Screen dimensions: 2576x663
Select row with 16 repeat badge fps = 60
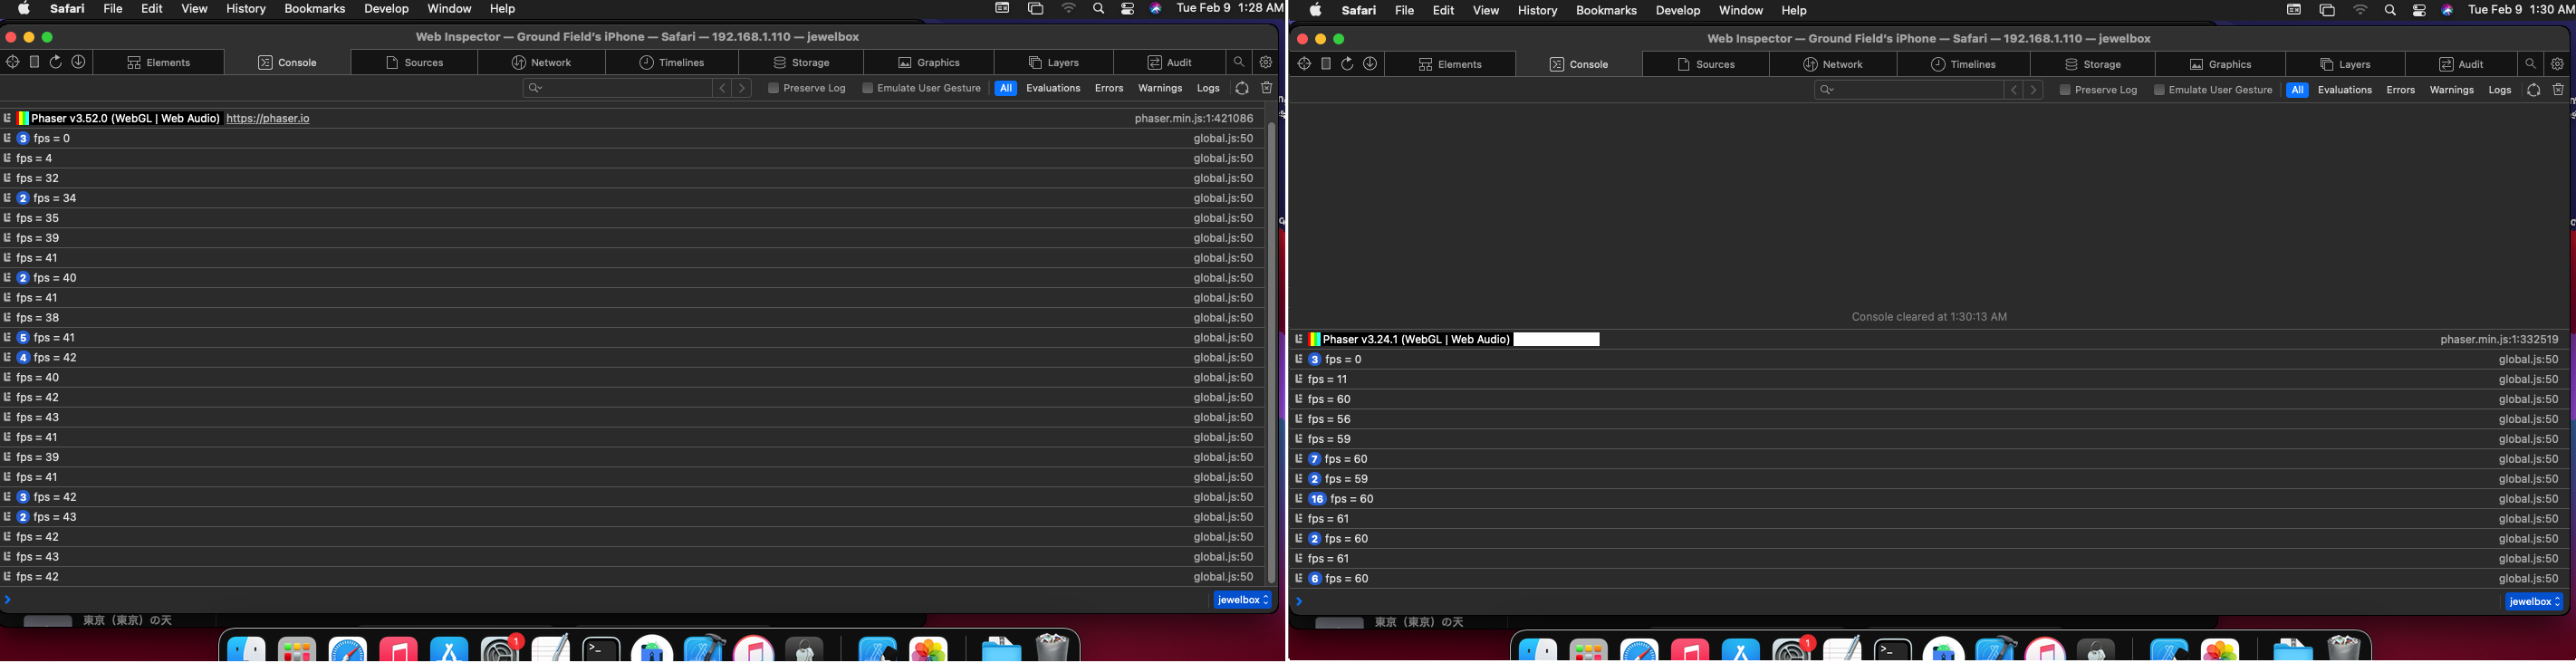1930,499
